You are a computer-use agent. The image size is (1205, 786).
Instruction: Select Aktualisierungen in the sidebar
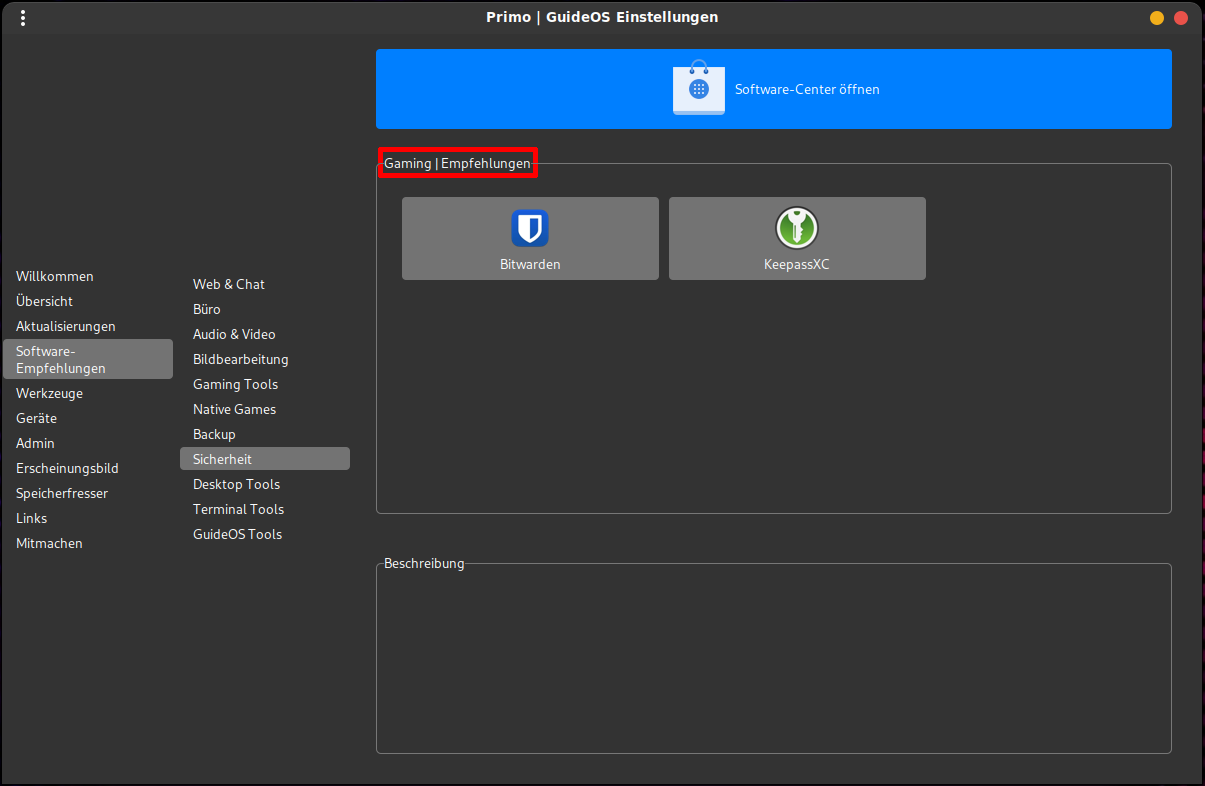[x=66, y=326]
